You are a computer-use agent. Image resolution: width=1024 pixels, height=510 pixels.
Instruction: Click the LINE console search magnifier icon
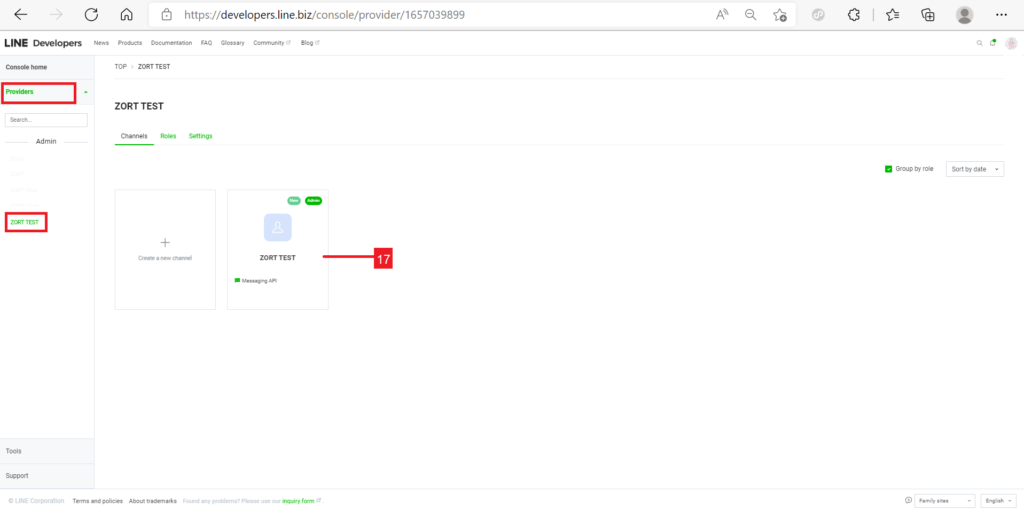(x=979, y=43)
